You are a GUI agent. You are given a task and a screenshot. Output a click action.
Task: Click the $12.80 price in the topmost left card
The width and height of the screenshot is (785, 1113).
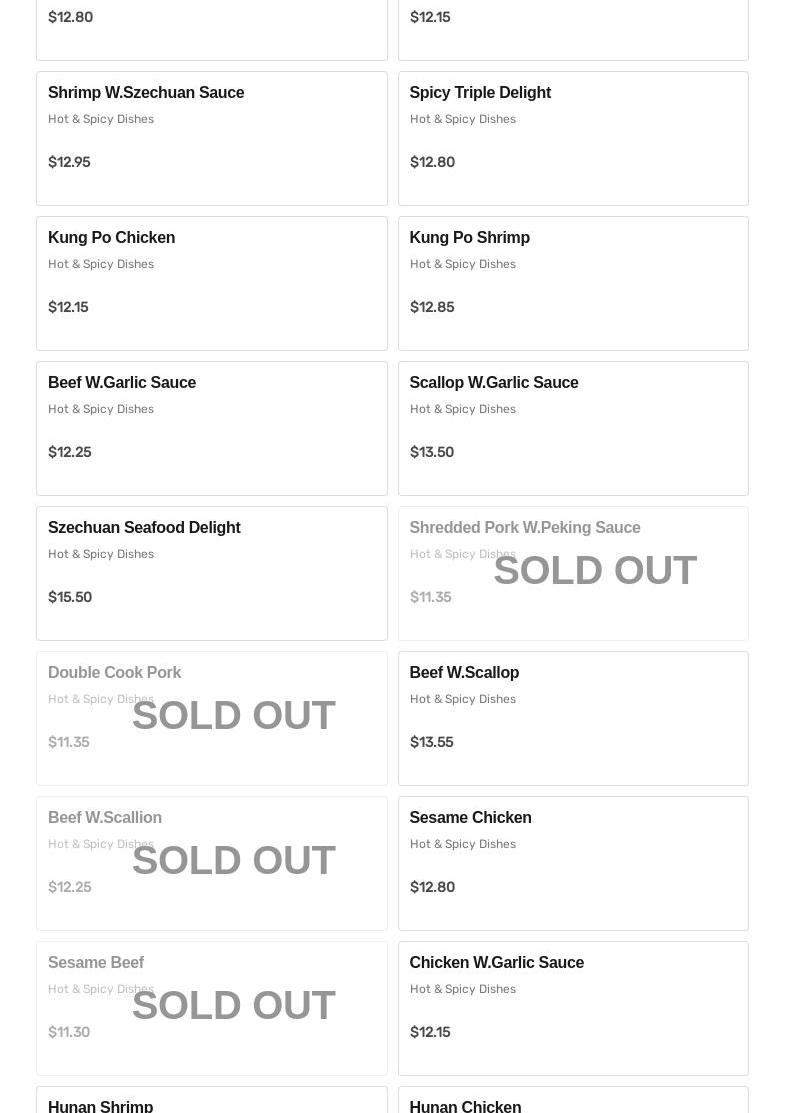70,17
